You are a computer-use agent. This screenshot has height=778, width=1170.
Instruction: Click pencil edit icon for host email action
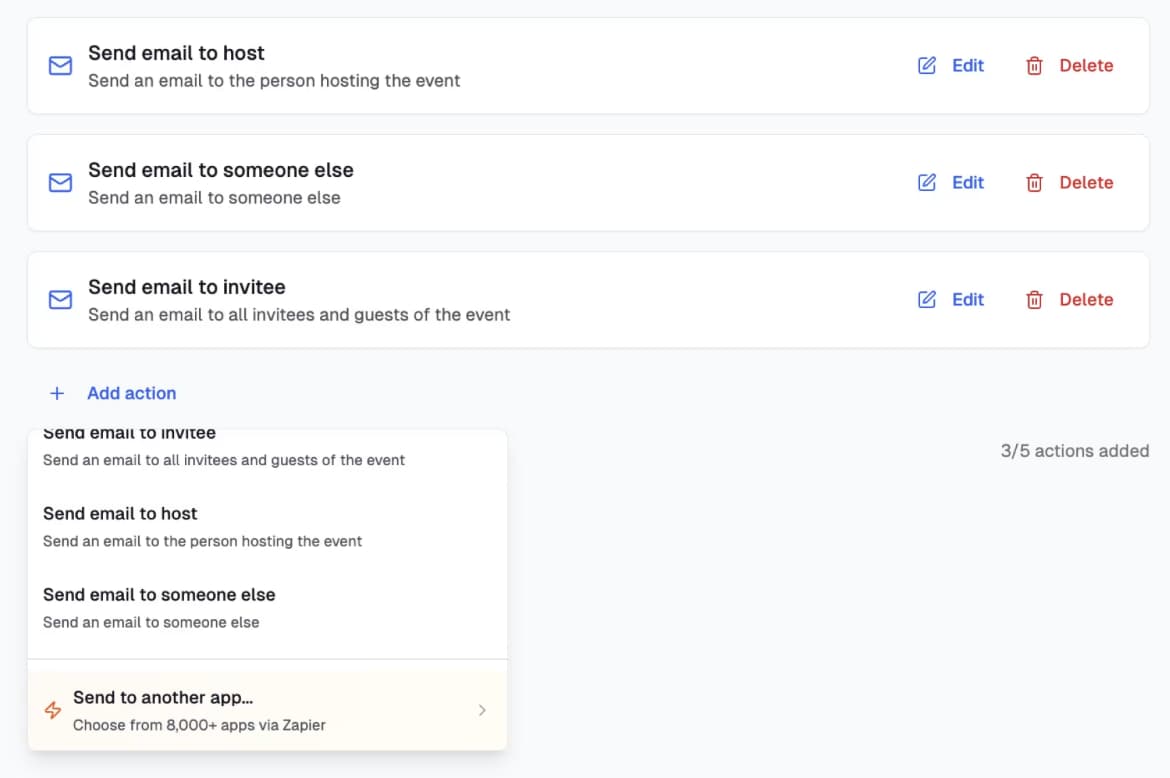click(x=927, y=66)
